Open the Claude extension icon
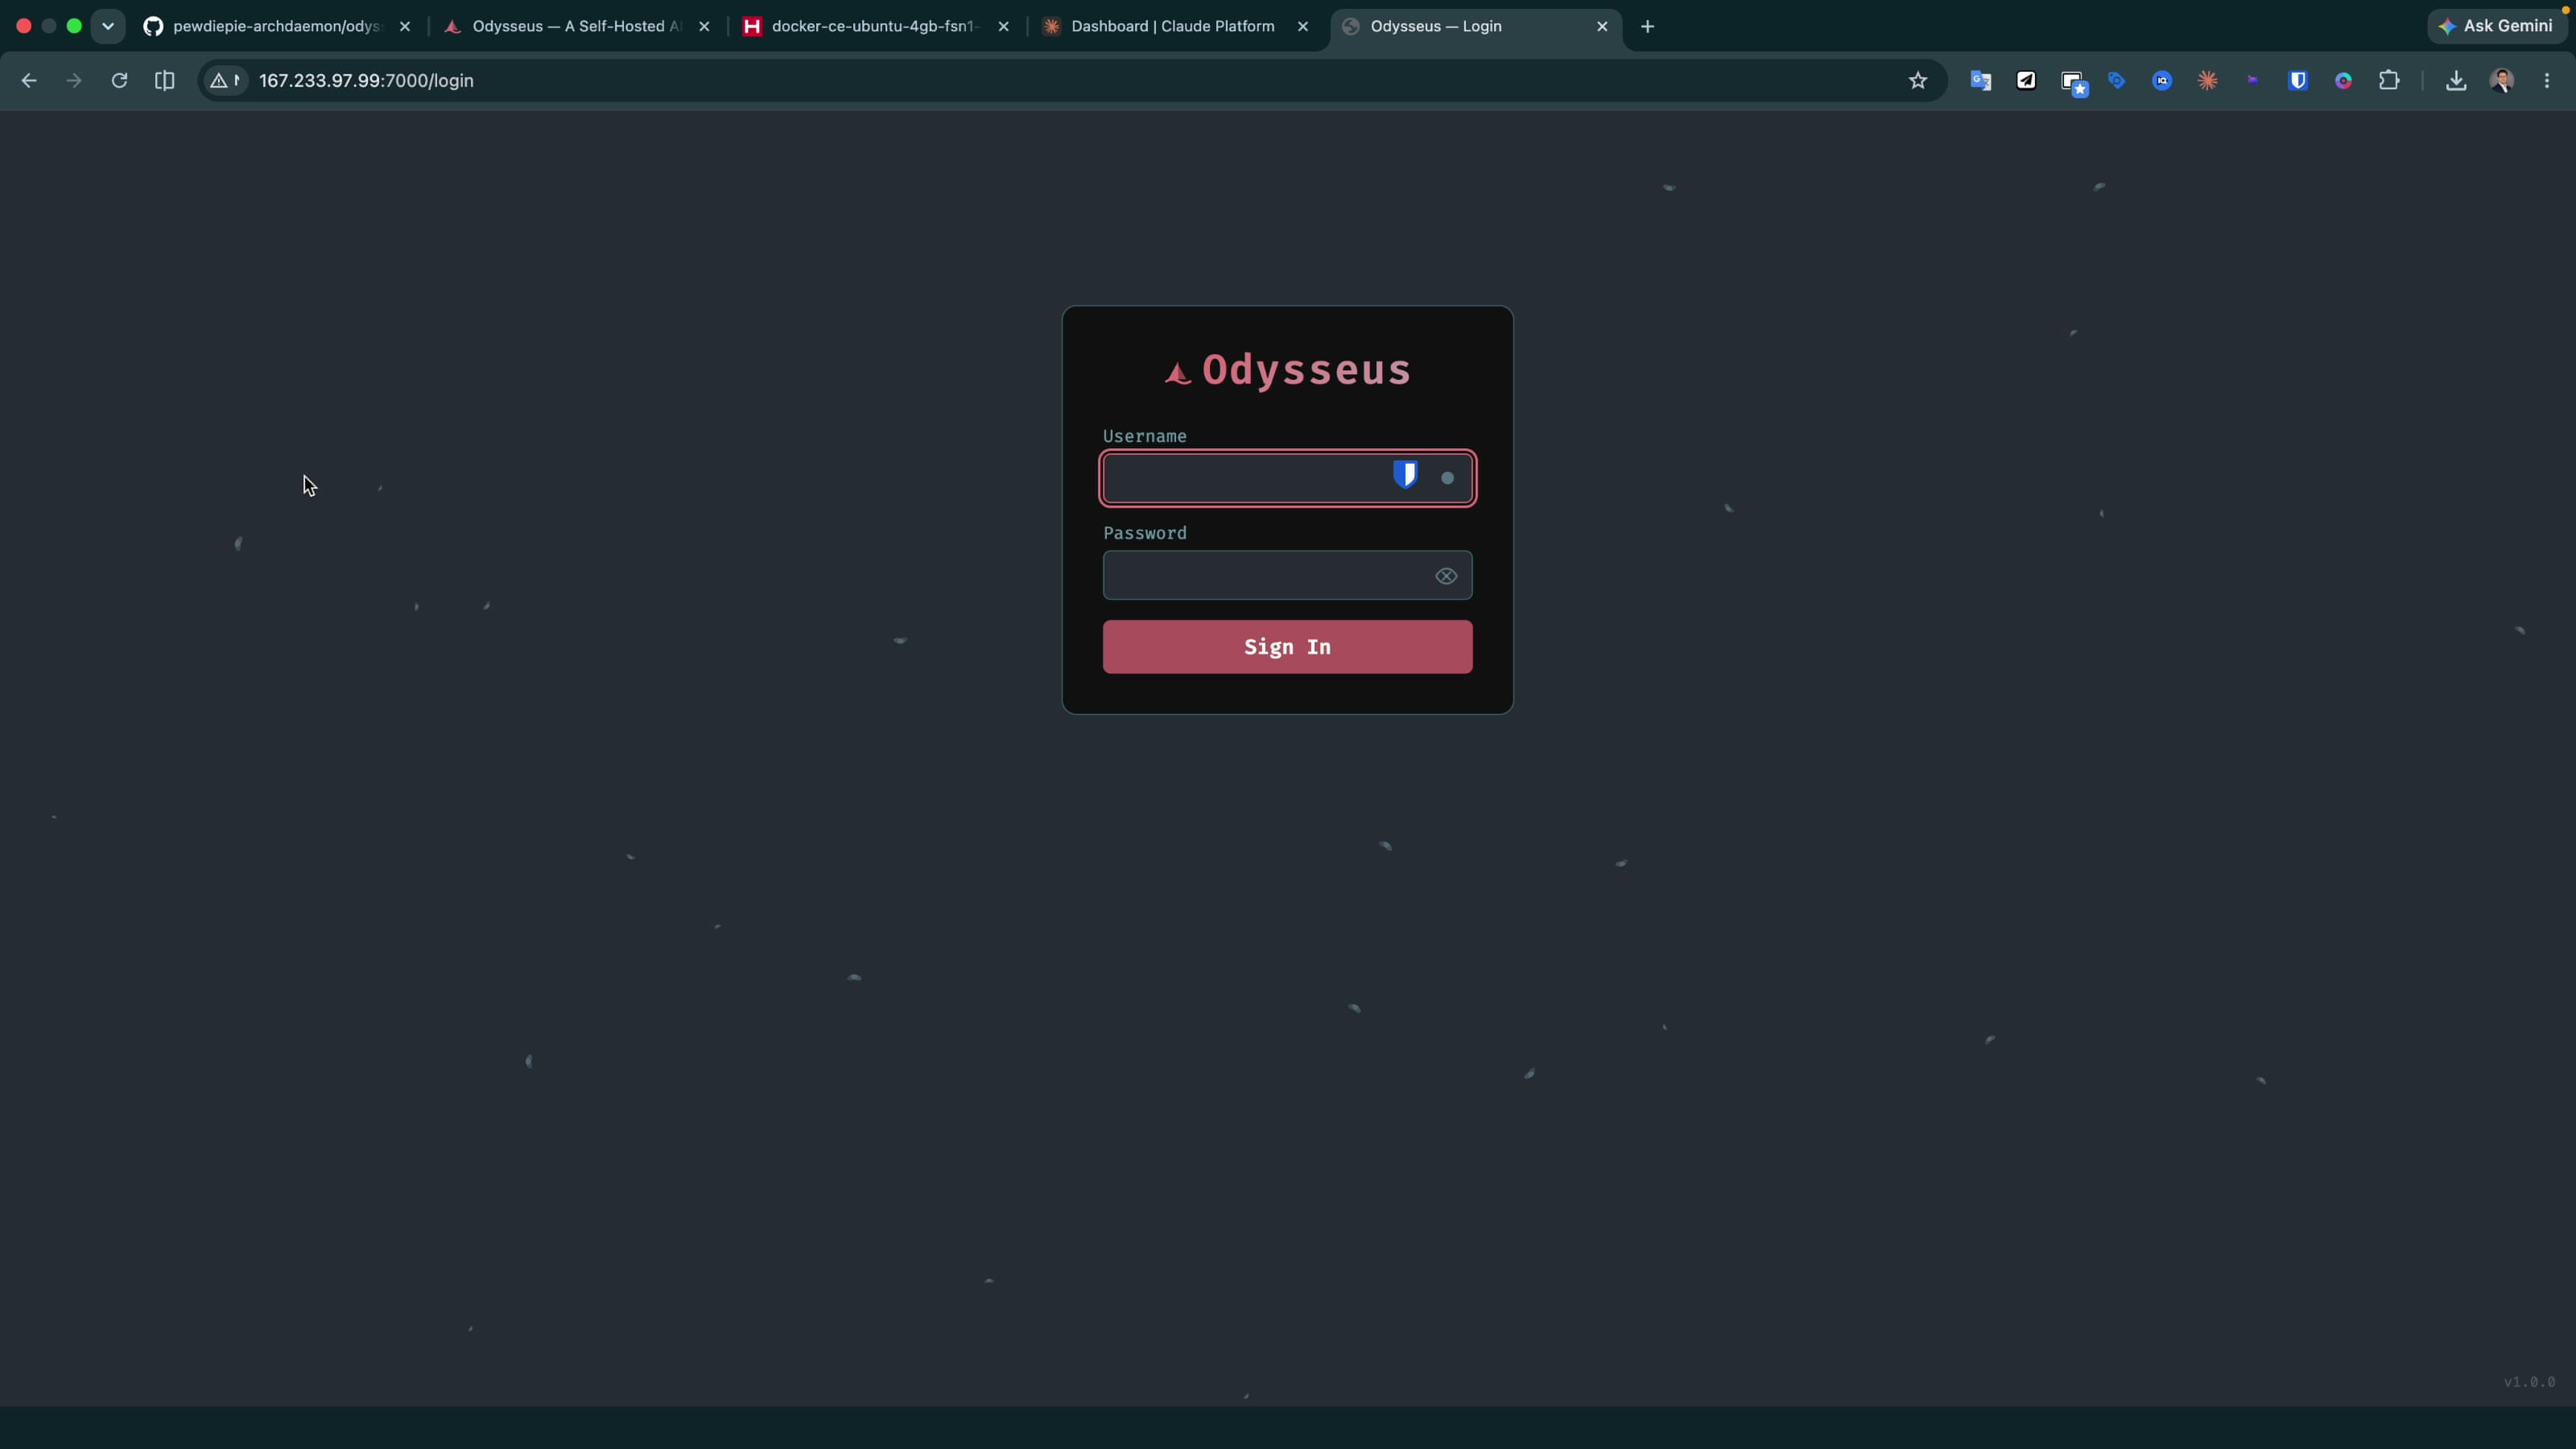This screenshot has height=1449, width=2576. (2207, 81)
